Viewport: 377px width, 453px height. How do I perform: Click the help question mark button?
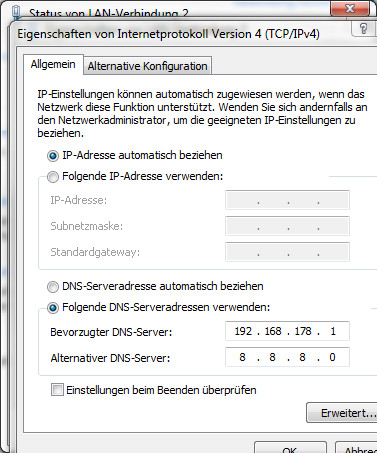(363, 29)
